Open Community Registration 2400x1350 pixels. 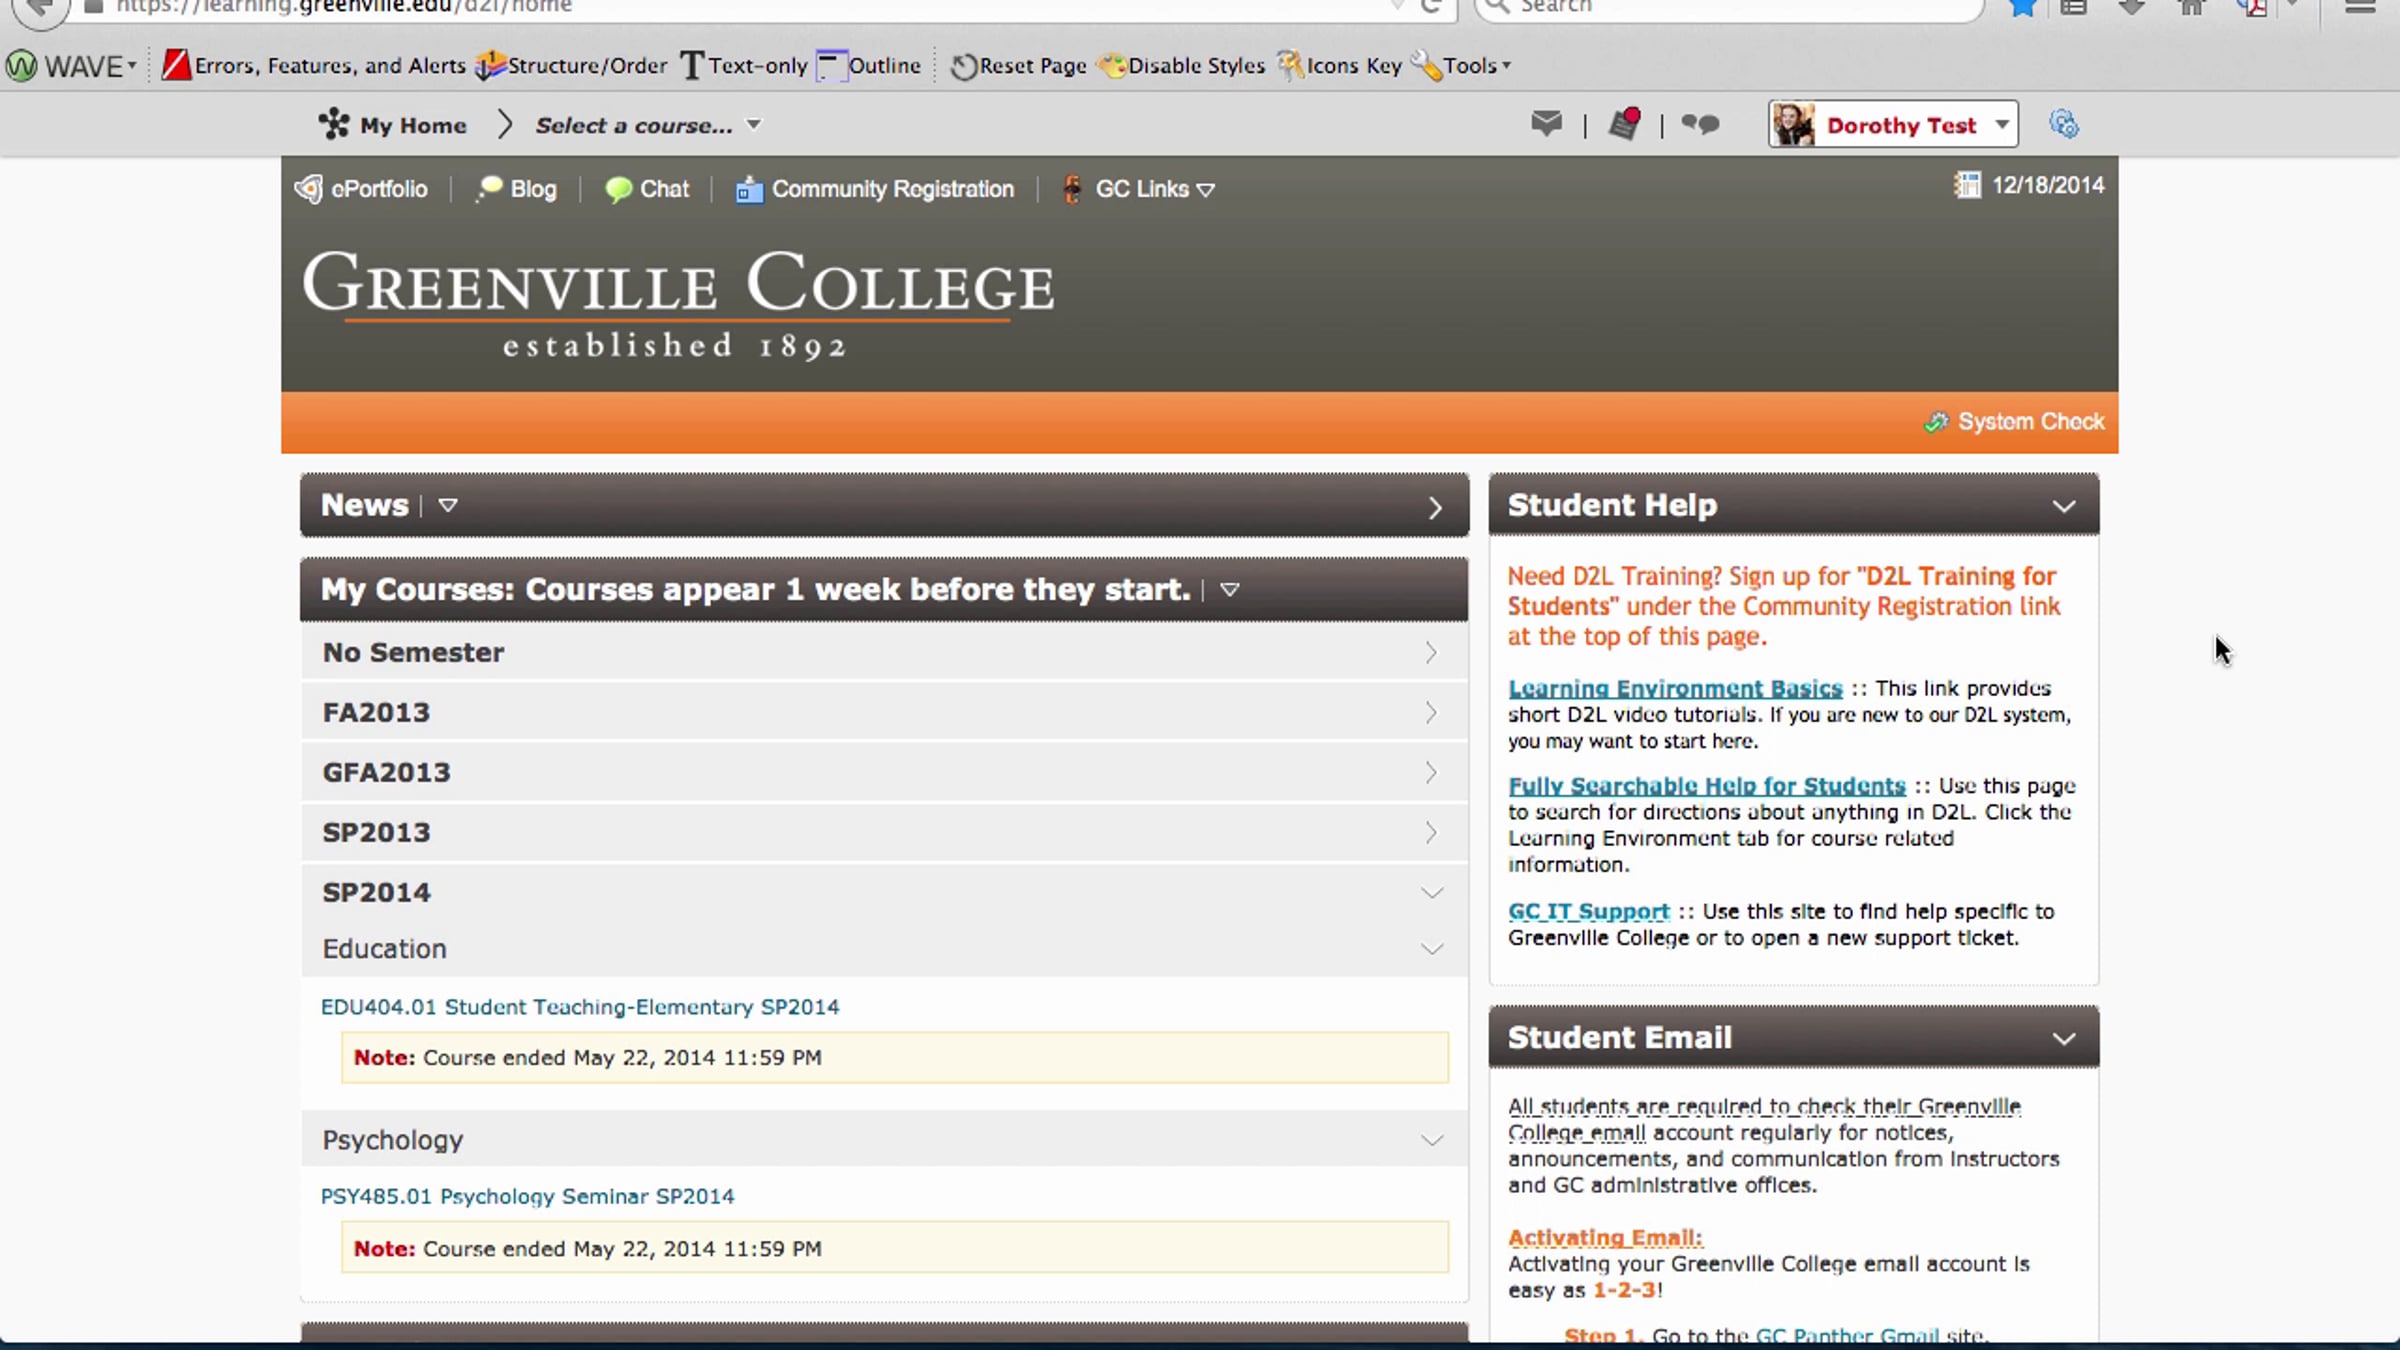[x=875, y=189]
